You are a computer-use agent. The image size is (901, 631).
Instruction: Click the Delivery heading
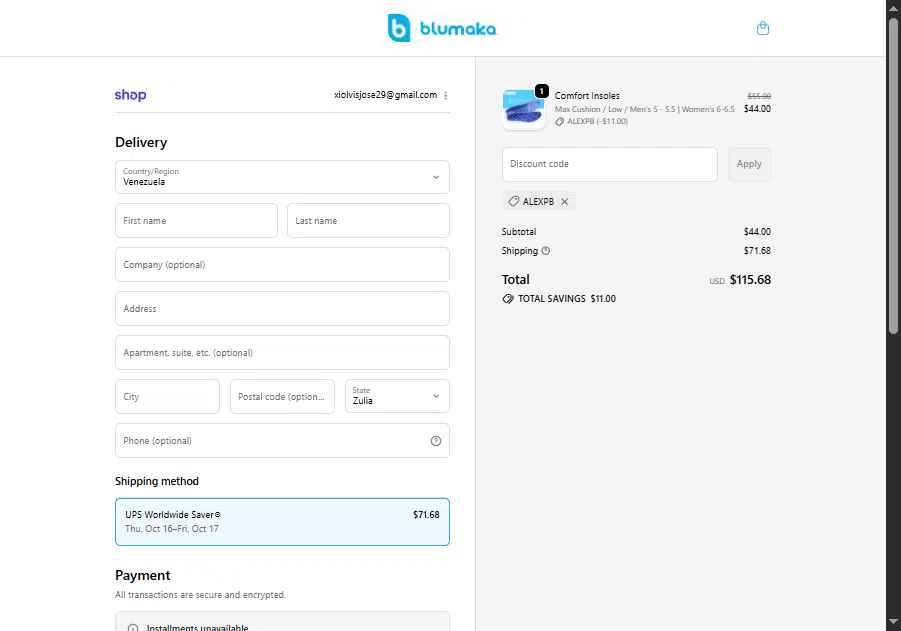[141, 143]
